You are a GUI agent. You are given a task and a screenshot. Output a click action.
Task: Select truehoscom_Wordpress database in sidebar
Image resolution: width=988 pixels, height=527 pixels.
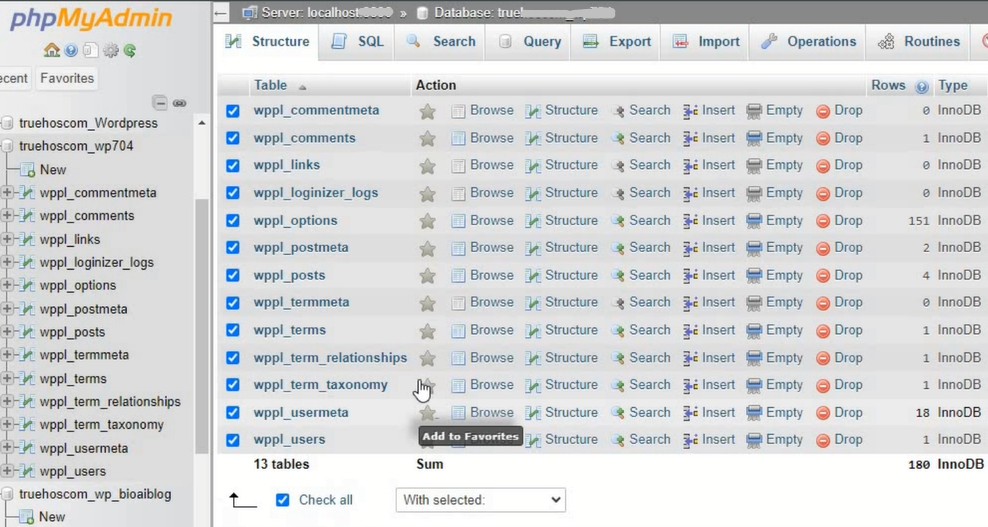point(88,123)
